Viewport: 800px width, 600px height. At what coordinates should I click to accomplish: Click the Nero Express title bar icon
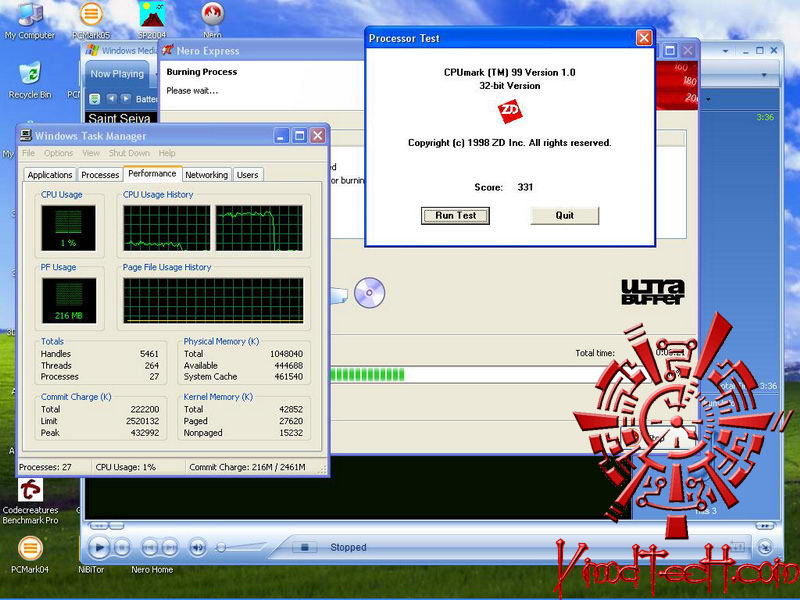click(x=167, y=51)
